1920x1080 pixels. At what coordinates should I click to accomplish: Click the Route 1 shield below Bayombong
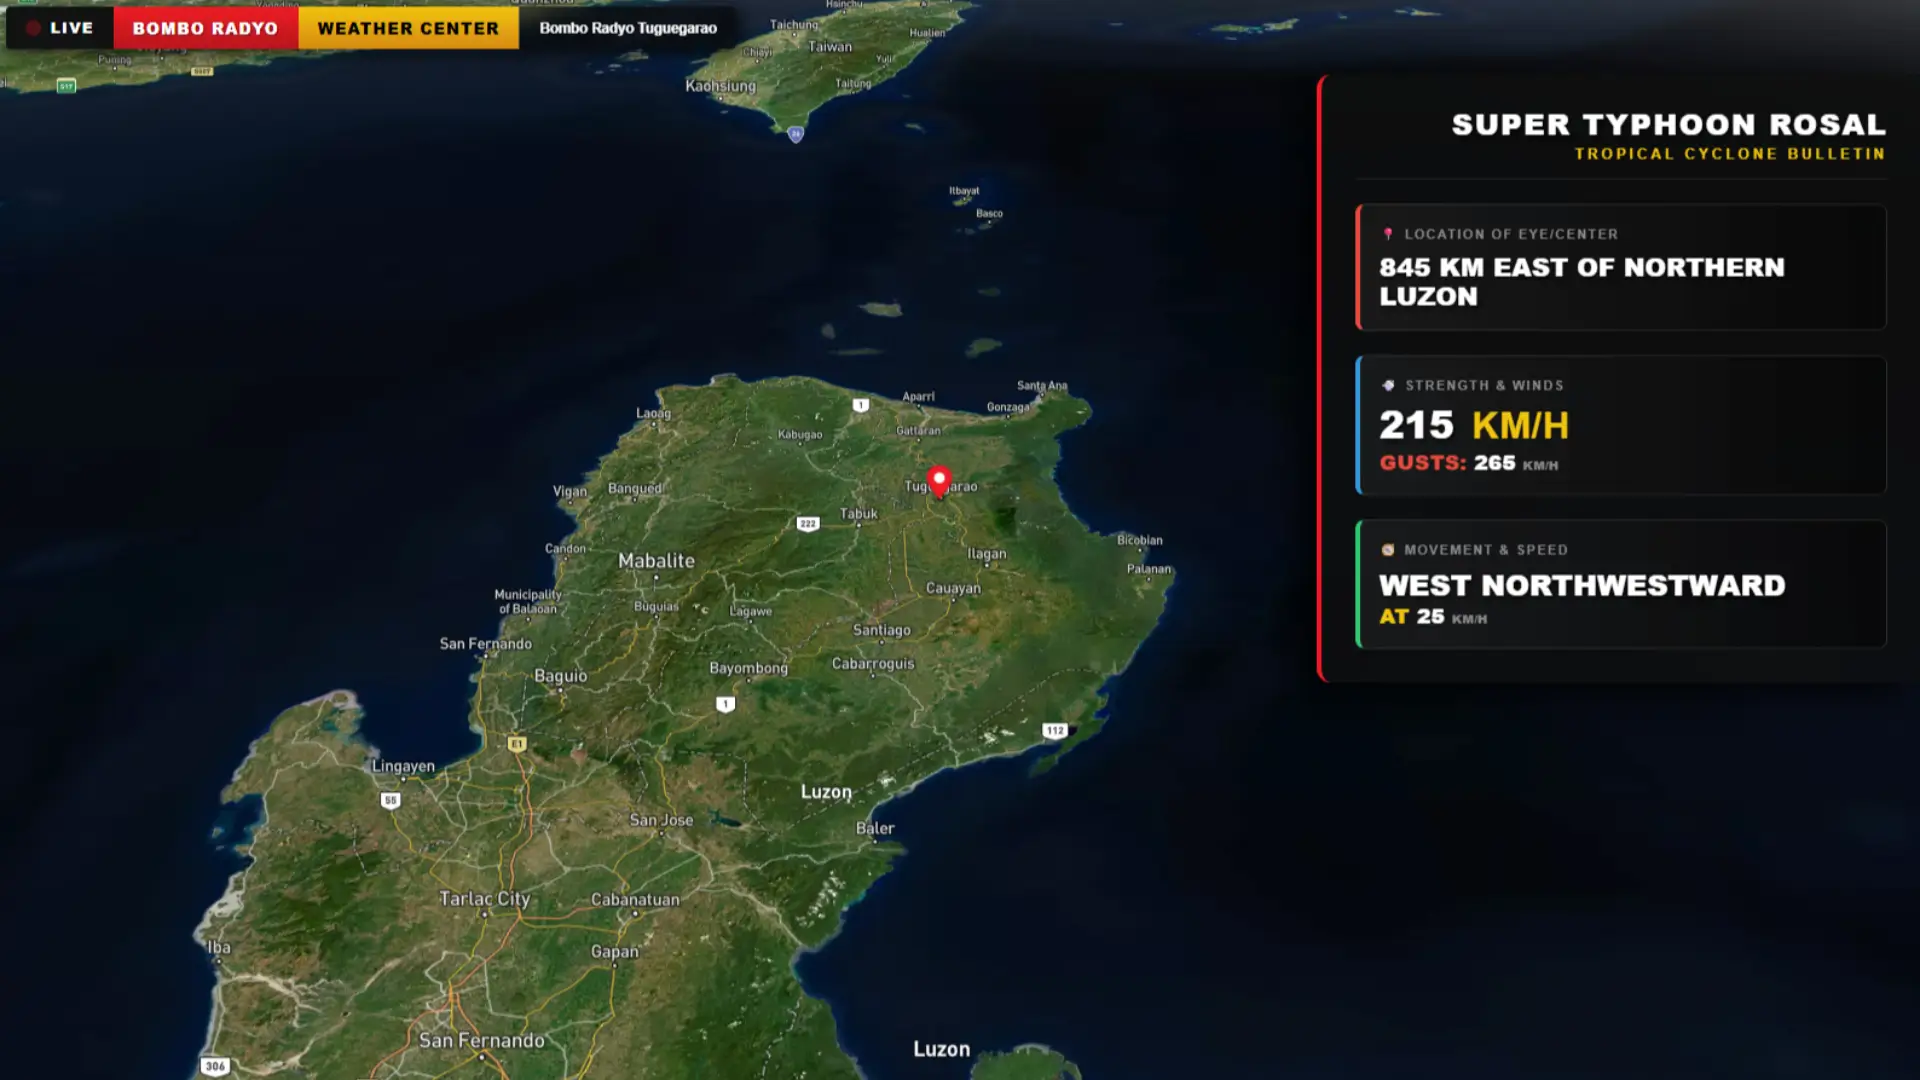point(726,704)
